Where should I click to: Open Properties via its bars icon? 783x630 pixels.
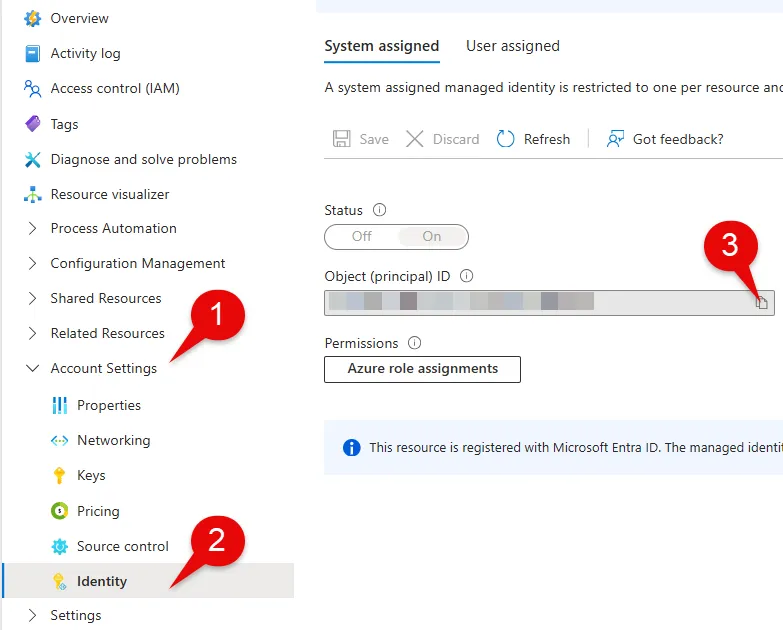tap(59, 405)
